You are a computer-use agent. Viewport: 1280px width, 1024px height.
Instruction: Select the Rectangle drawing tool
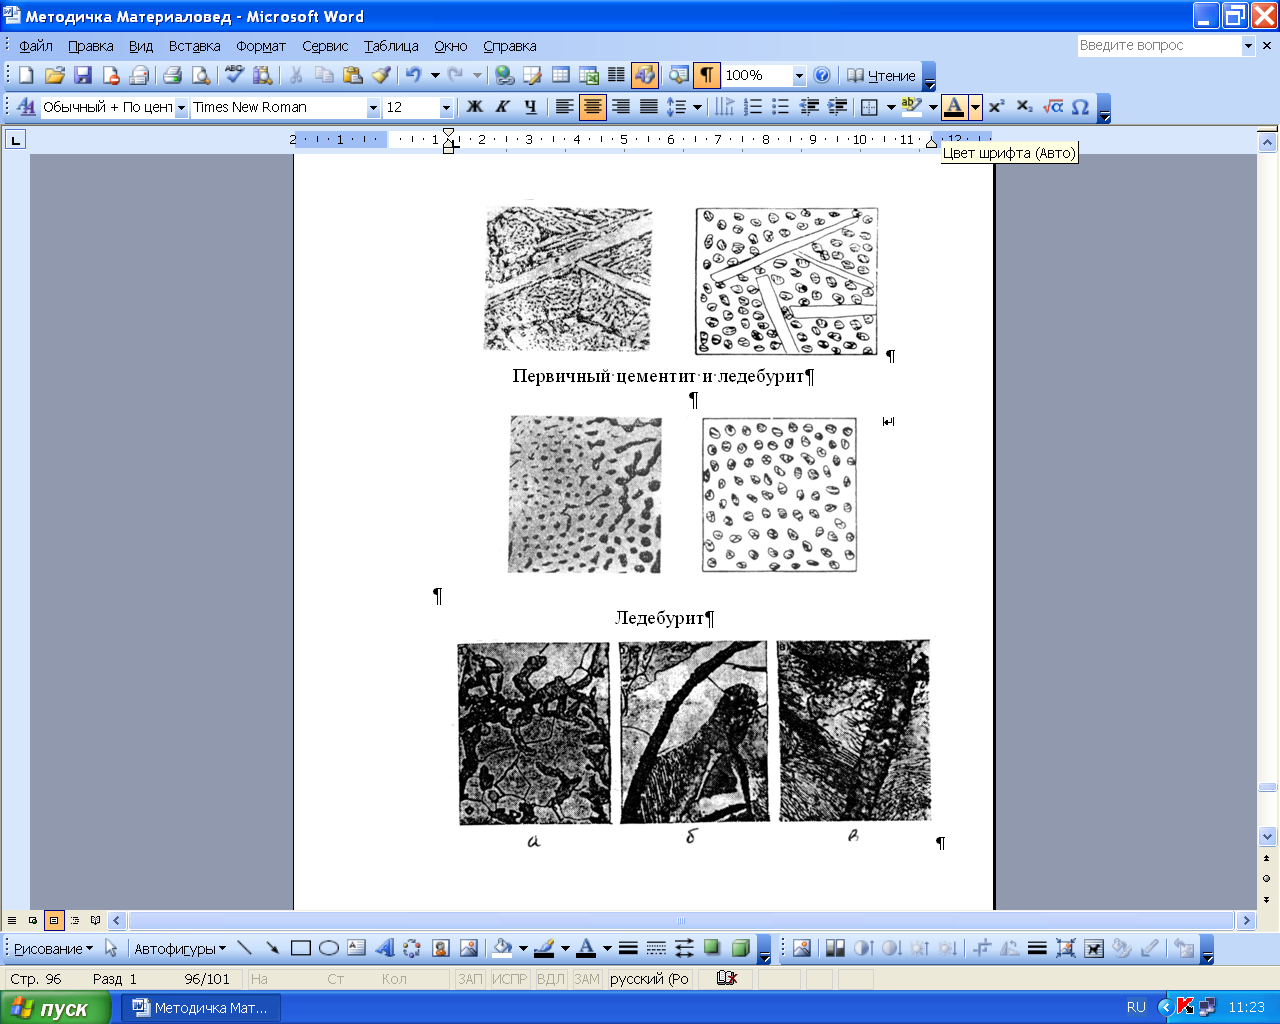[x=300, y=948]
